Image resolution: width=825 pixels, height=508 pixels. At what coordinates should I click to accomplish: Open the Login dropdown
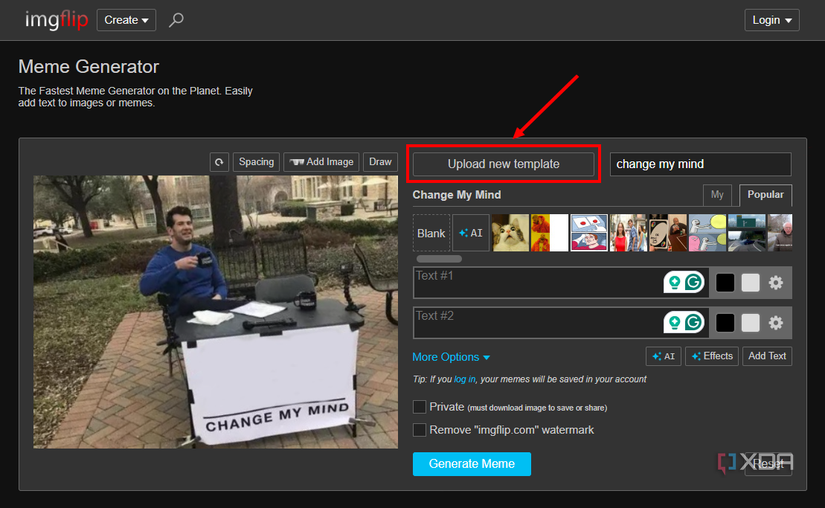772,20
